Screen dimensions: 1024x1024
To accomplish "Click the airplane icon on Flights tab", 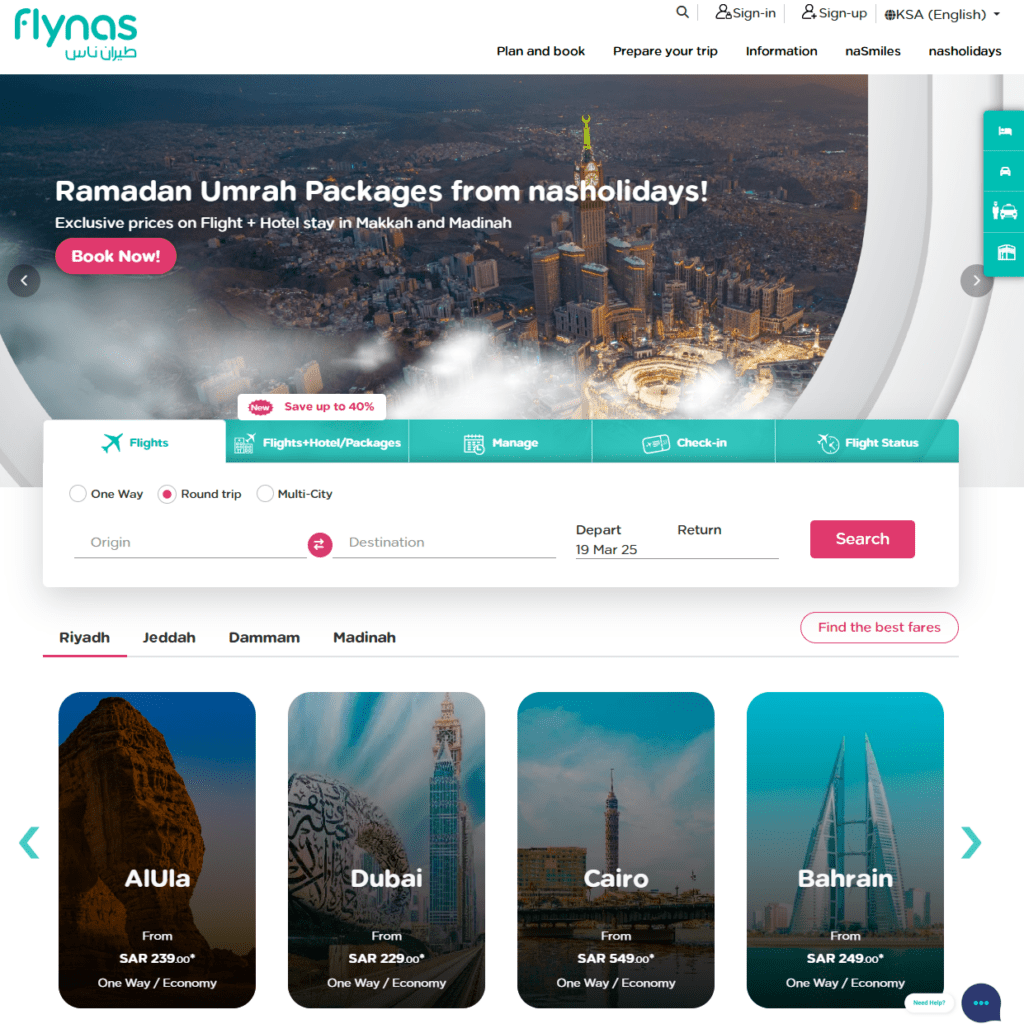I will point(112,442).
